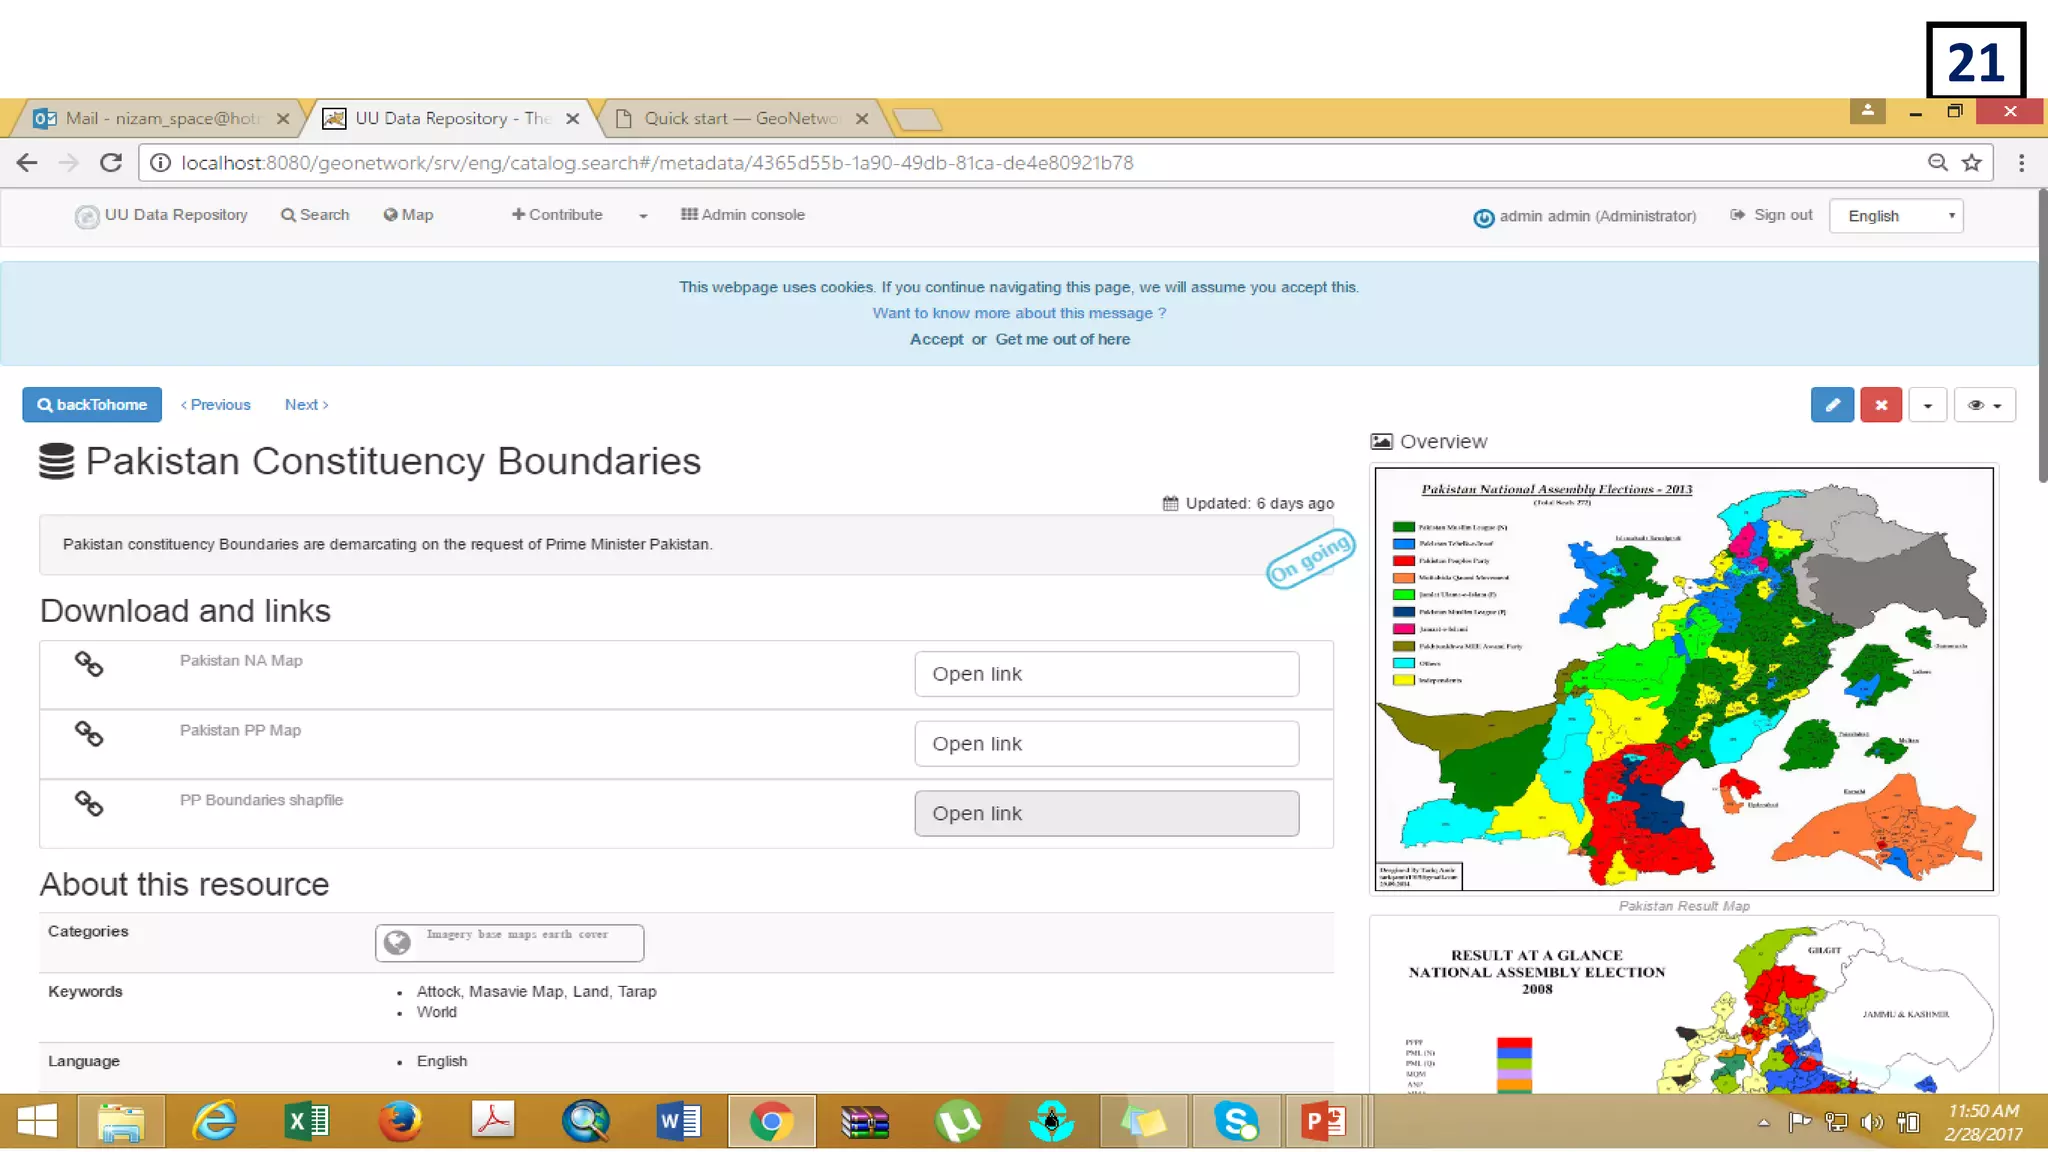Viewport: 2048px width, 1152px height.
Task: Open the cookie info link 'Want to know more'
Action: [1019, 313]
